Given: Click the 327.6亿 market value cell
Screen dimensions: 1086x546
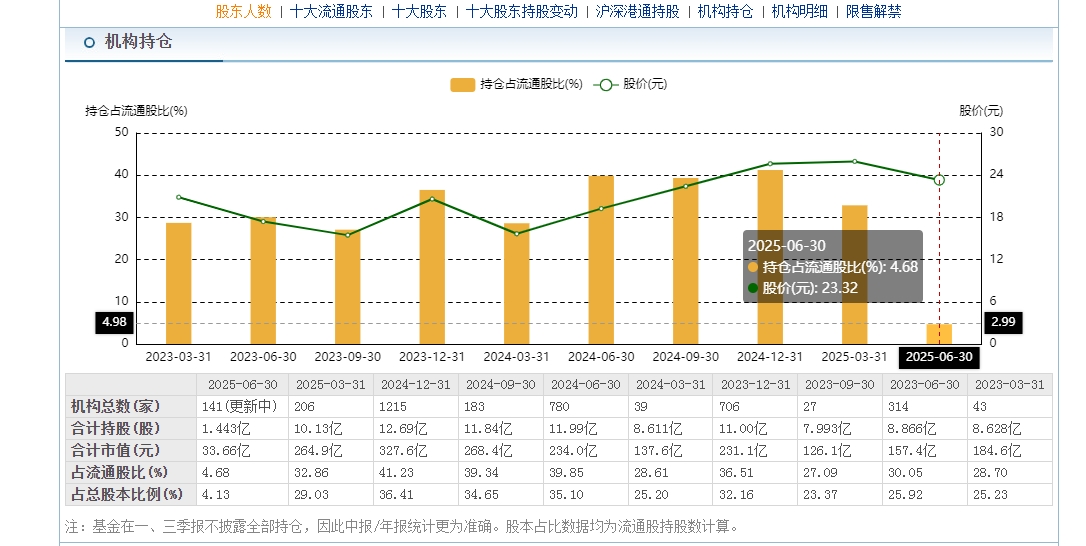Looking at the screenshot, I should point(416,450).
